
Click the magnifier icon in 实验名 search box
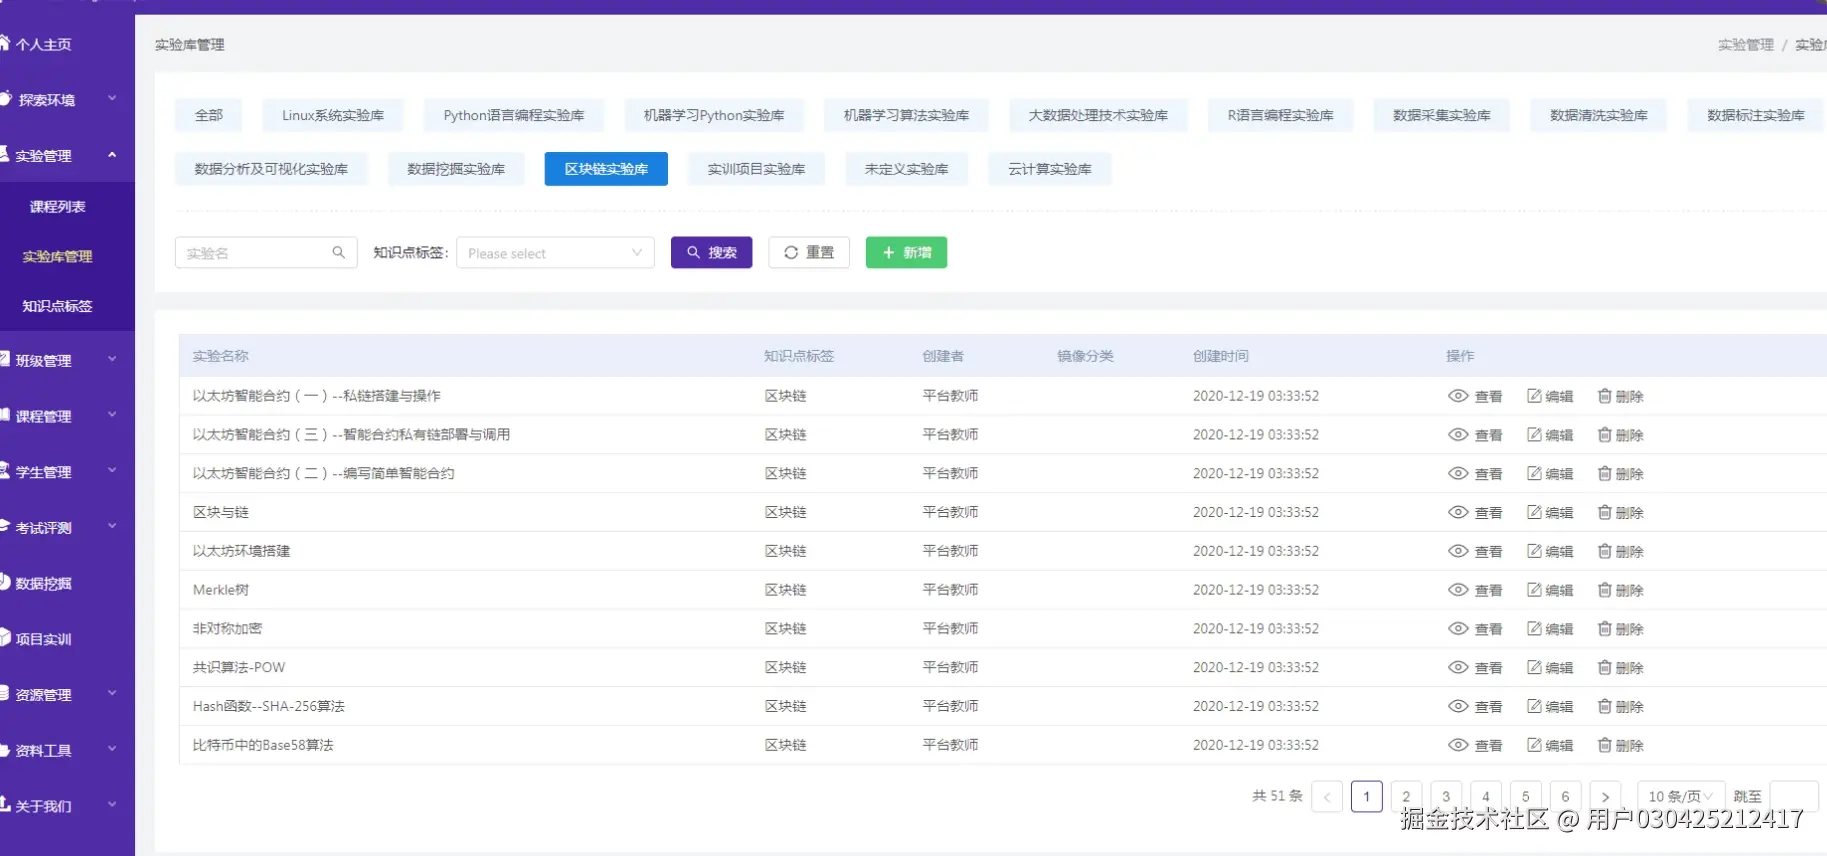[x=339, y=253]
